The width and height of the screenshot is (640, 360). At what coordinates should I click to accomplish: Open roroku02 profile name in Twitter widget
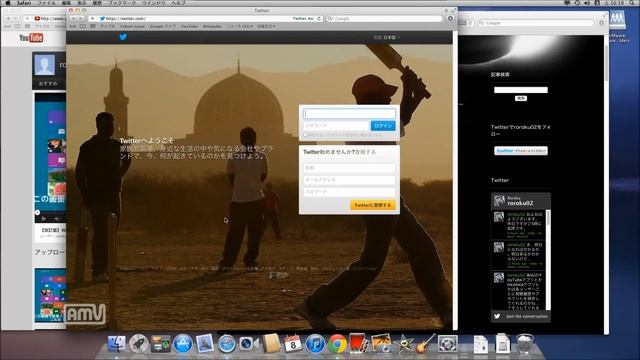click(520, 203)
